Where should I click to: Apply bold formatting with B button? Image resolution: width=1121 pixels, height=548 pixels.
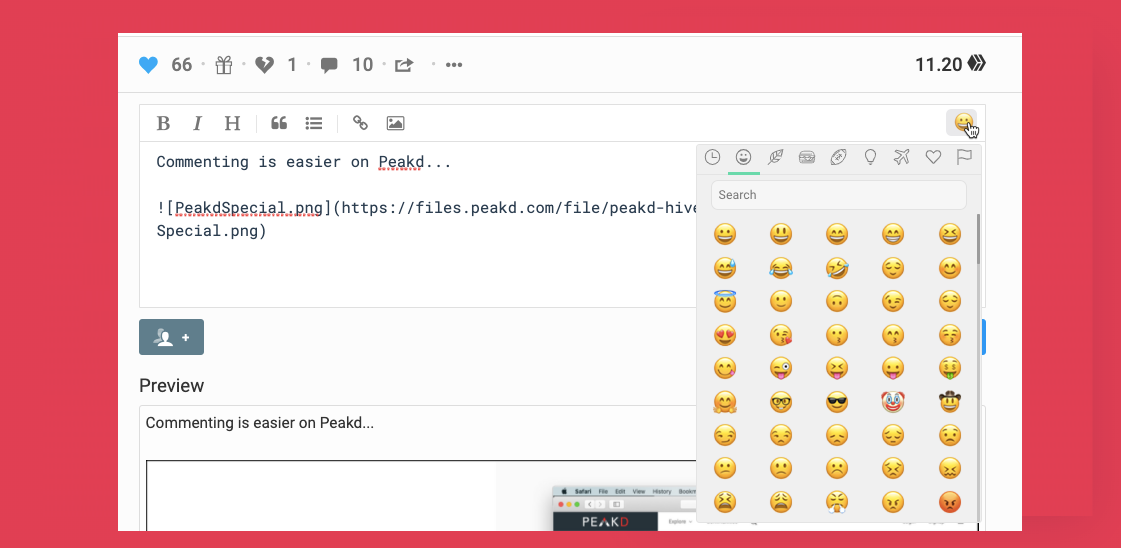coord(163,124)
